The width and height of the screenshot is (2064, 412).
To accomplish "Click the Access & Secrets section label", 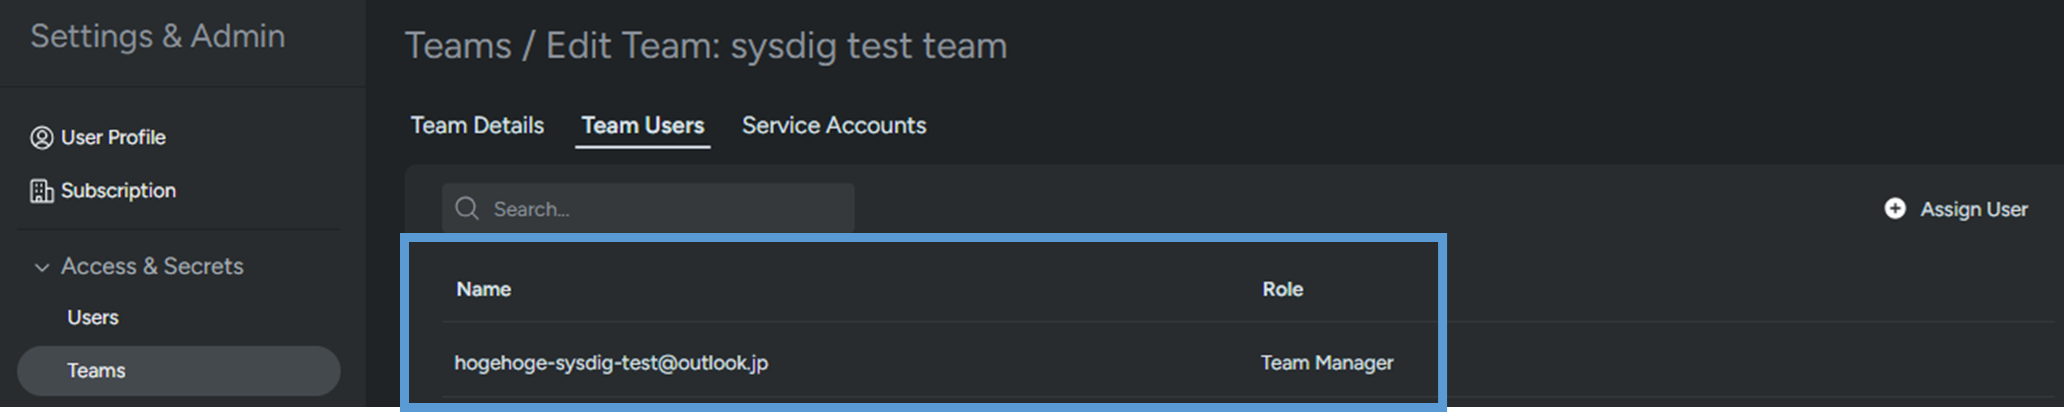I will click(x=152, y=266).
